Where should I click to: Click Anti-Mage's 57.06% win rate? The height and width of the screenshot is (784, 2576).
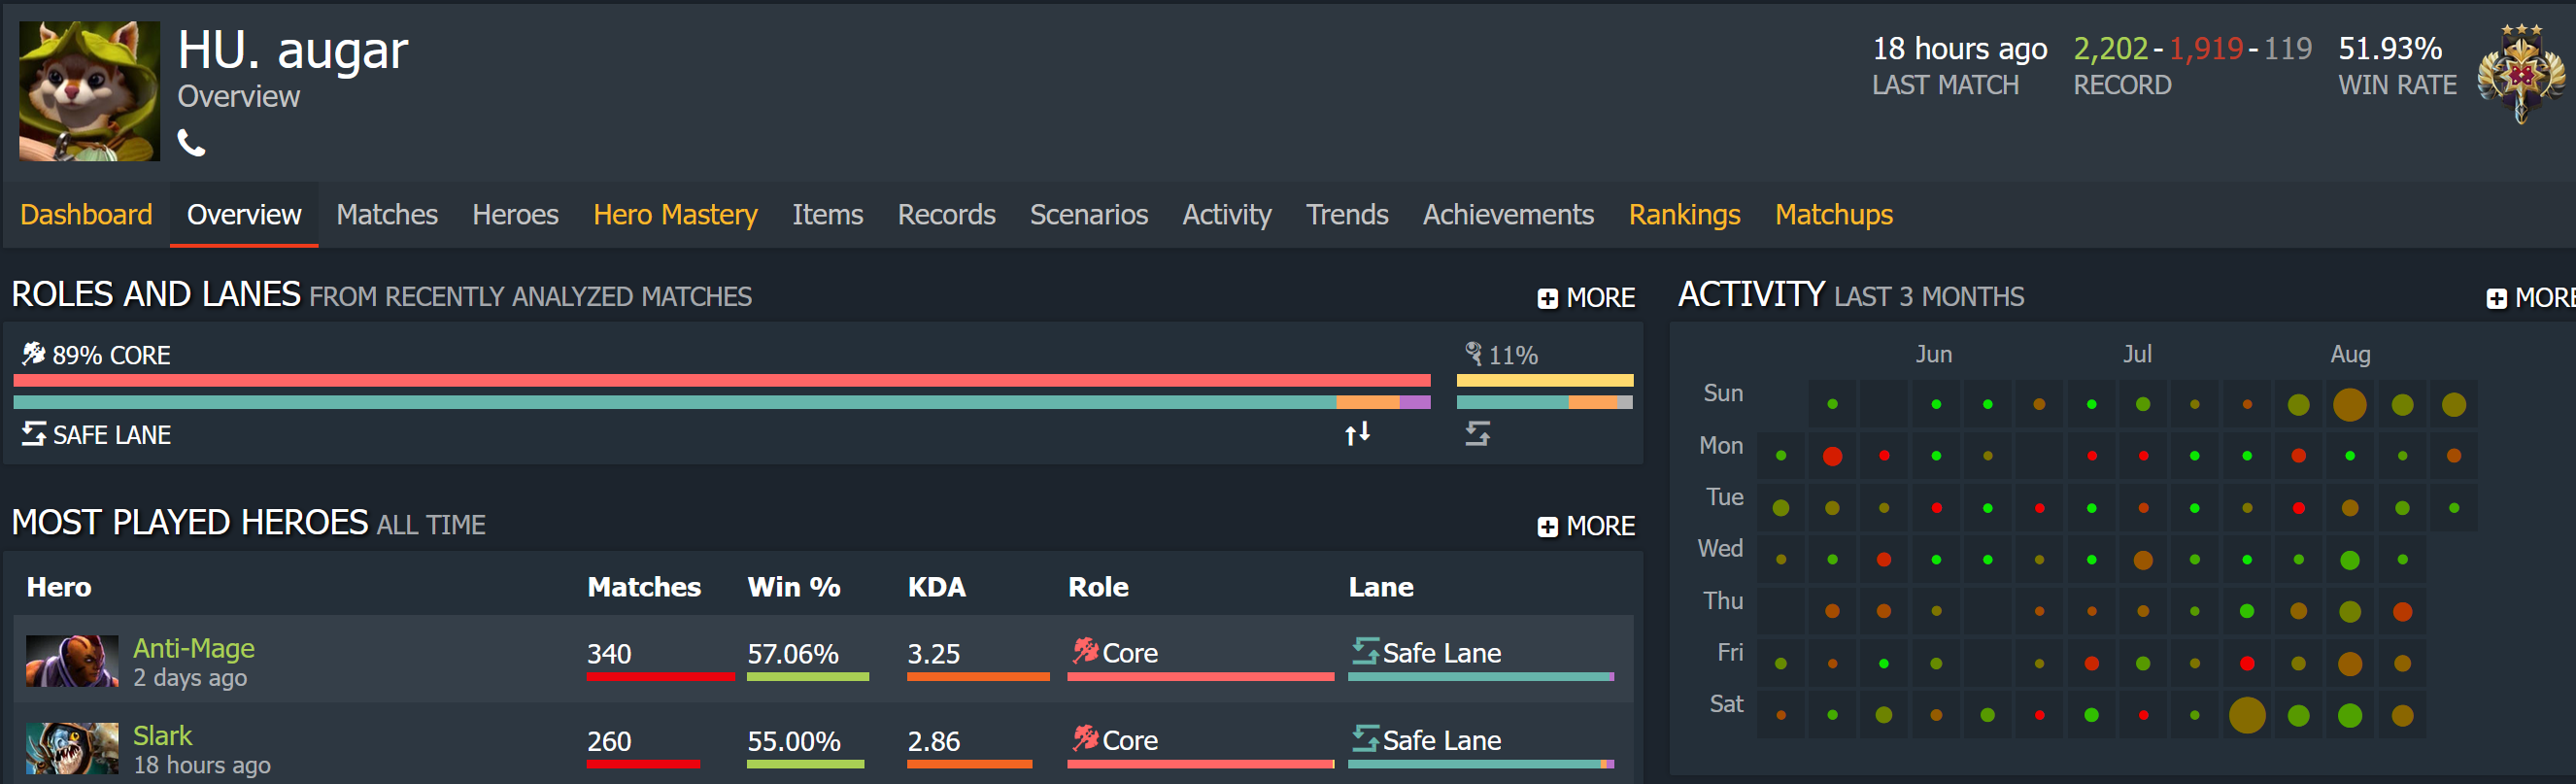point(793,653)
